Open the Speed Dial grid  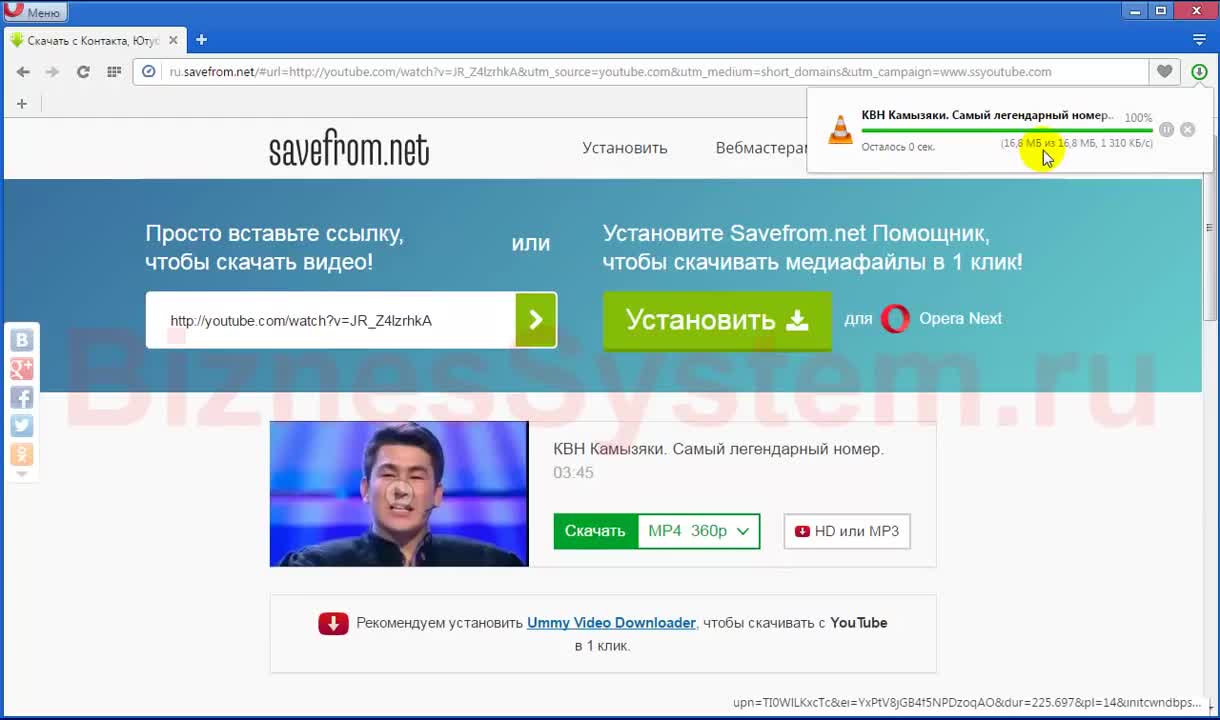[114, 72]
